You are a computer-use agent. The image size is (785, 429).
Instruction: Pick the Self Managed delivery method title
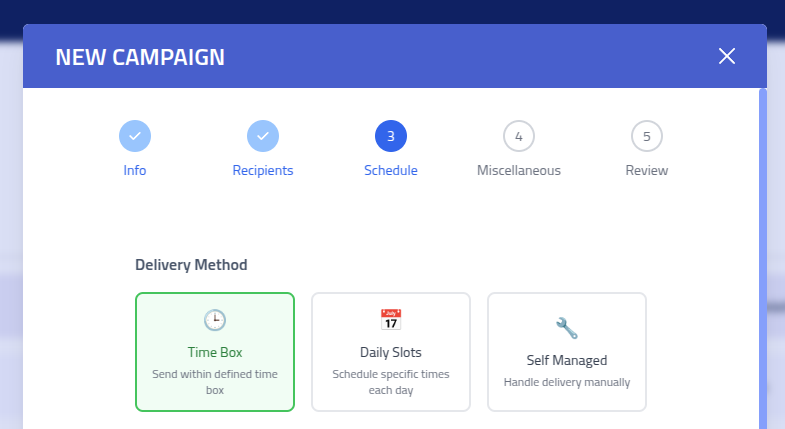tap(567, 360)
